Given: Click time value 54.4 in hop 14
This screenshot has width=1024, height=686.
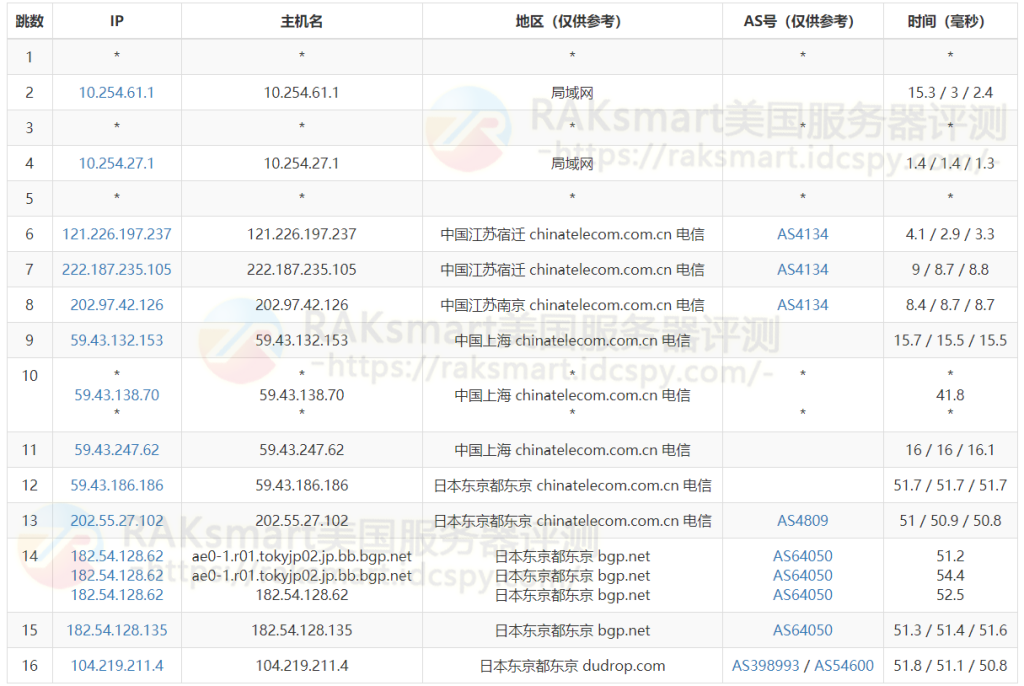Looking at the screenshot, I should 950,575.
